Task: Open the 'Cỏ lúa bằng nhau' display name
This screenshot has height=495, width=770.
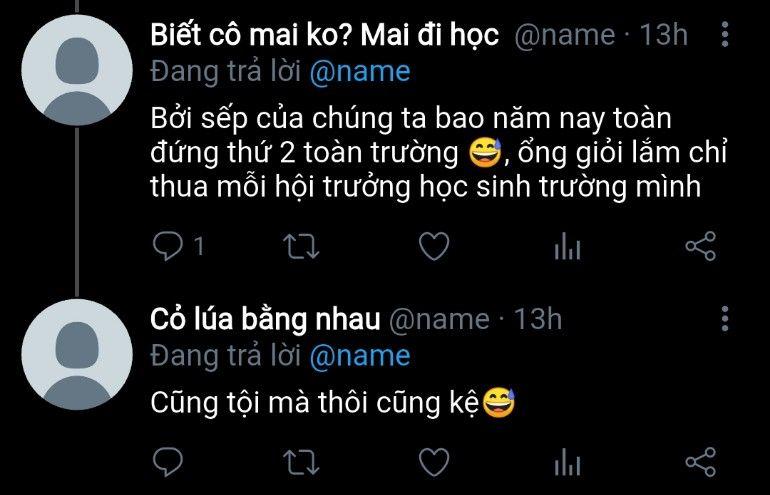Action: (265, 320)
